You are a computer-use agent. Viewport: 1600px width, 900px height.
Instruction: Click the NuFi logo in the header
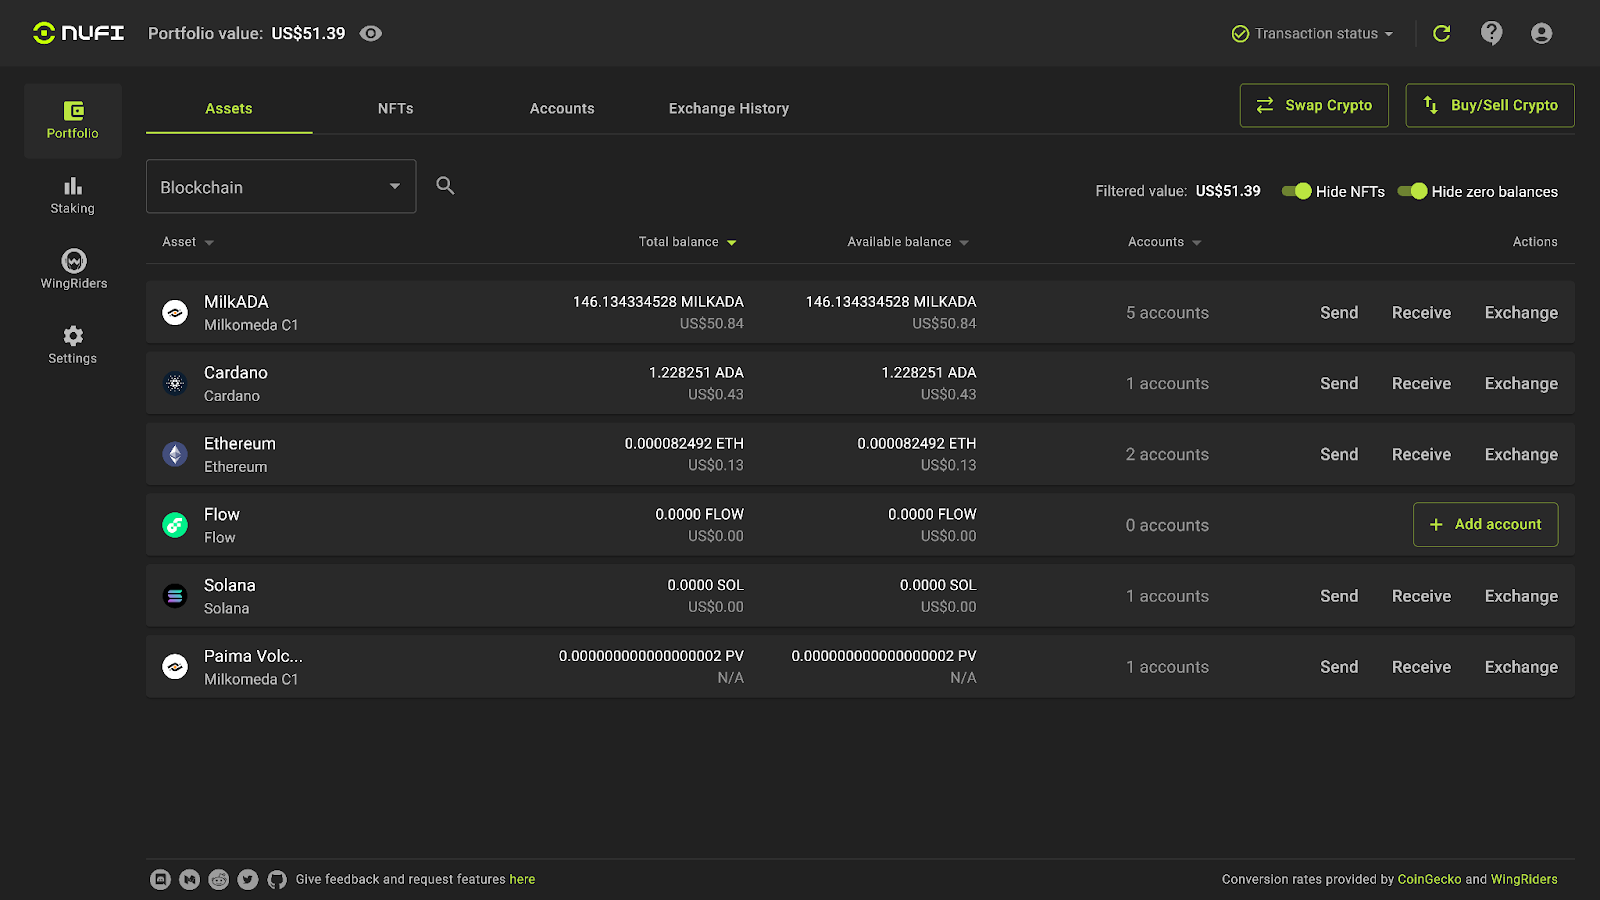[78, 33]
